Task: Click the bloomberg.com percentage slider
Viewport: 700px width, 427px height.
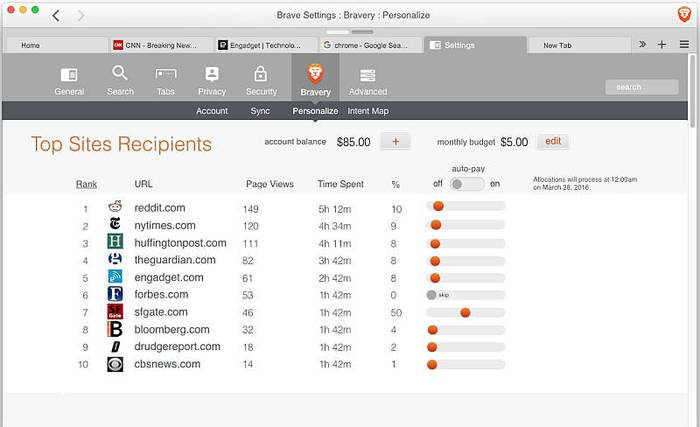Action: coord(465,330)
